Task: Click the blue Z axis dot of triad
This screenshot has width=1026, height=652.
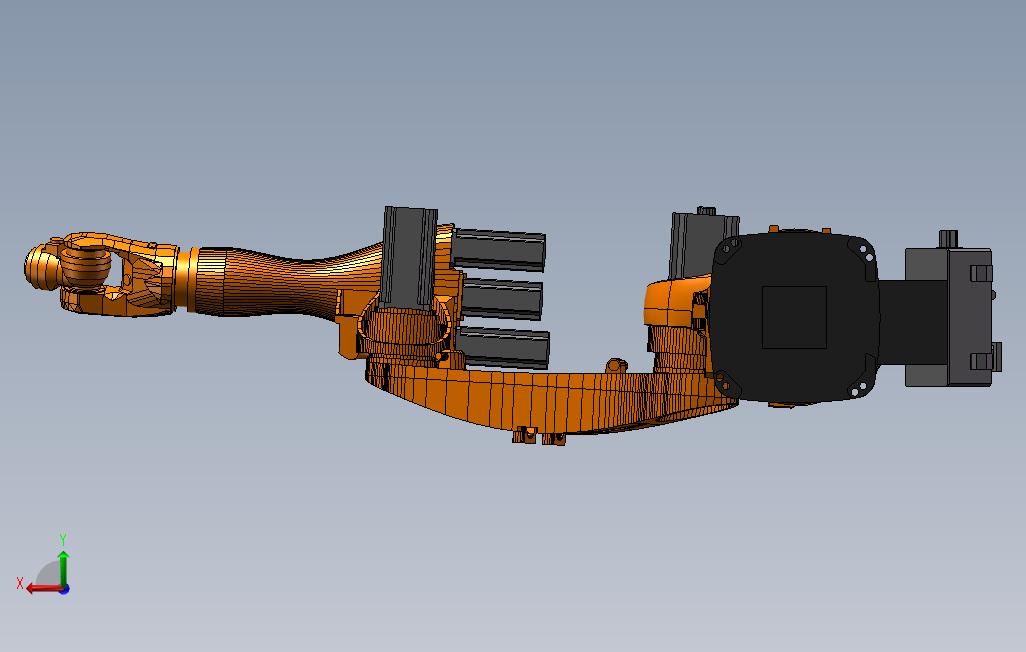Action: coord(64,590)
